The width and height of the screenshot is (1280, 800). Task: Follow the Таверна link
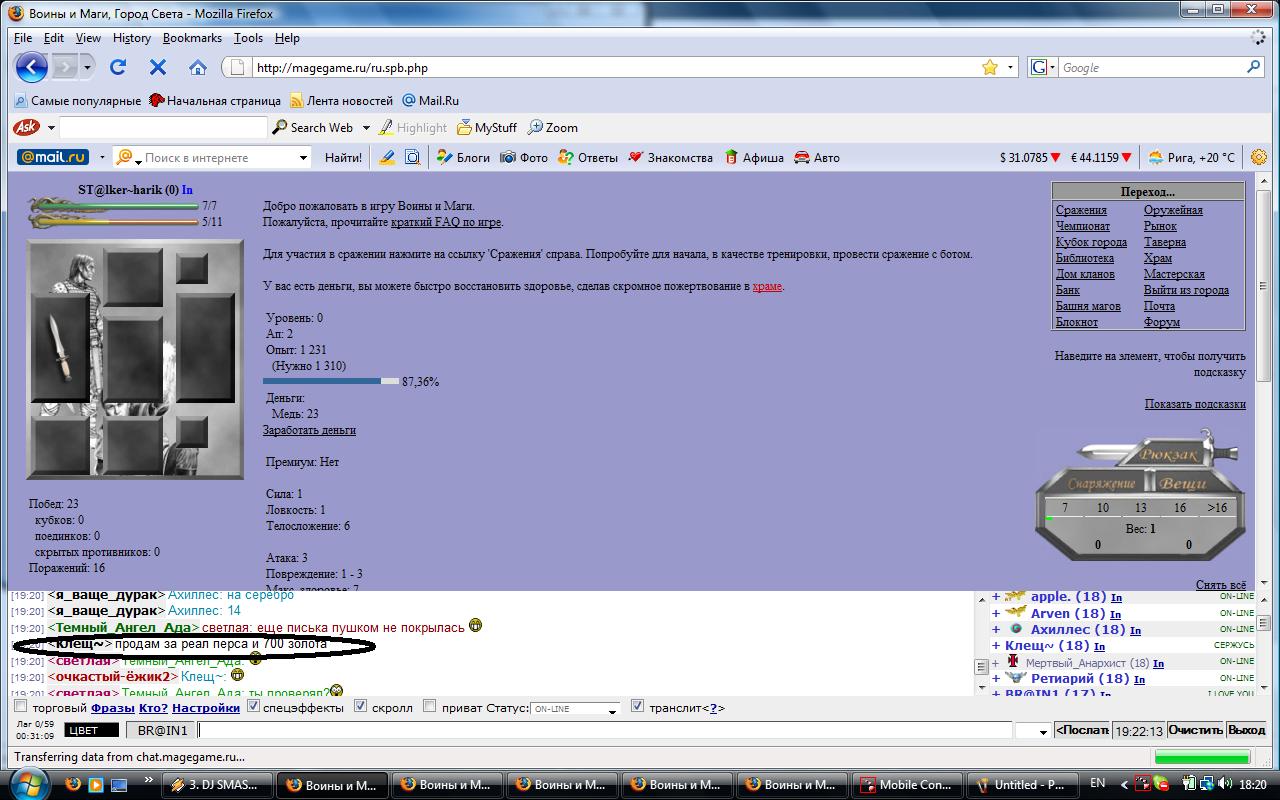[1165, 242]
